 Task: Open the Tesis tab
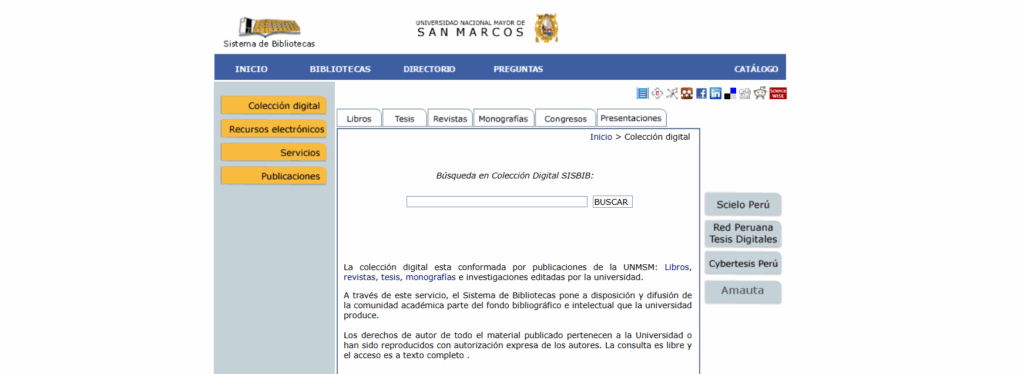coord(404,118)
